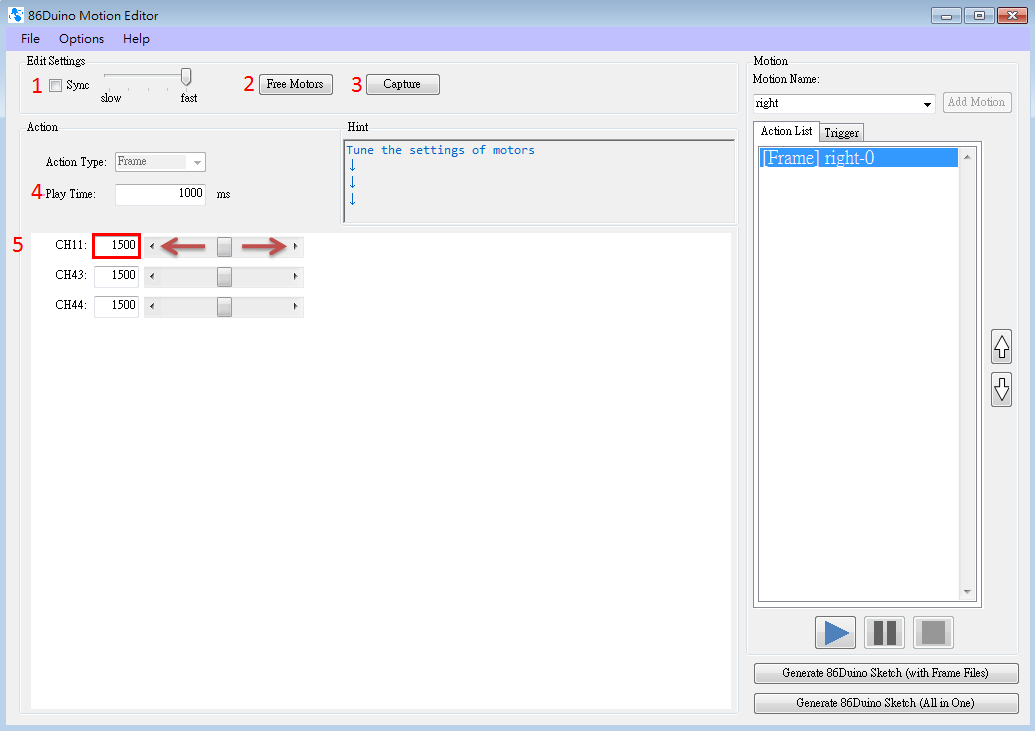1035x731 pixels.
Task: Enable the Sync checkbox
Action: (56, 85)
